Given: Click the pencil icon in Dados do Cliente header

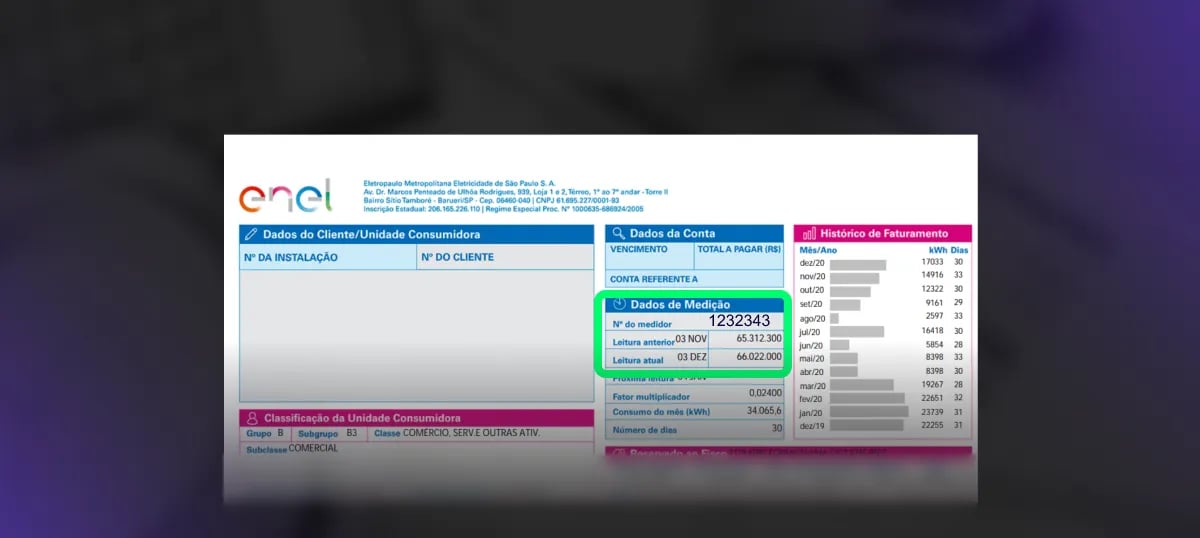Looking at the screenshot, I should 251,234.
